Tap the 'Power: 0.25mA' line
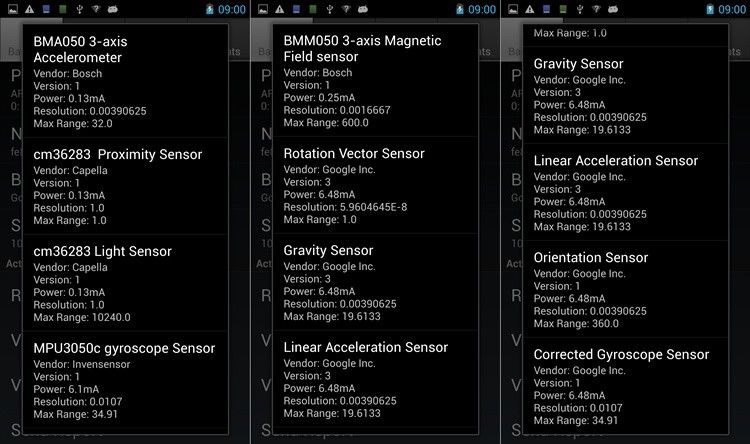Image resolution: width=750 pixels, height=444 pixels. click(x=319, y=98)
